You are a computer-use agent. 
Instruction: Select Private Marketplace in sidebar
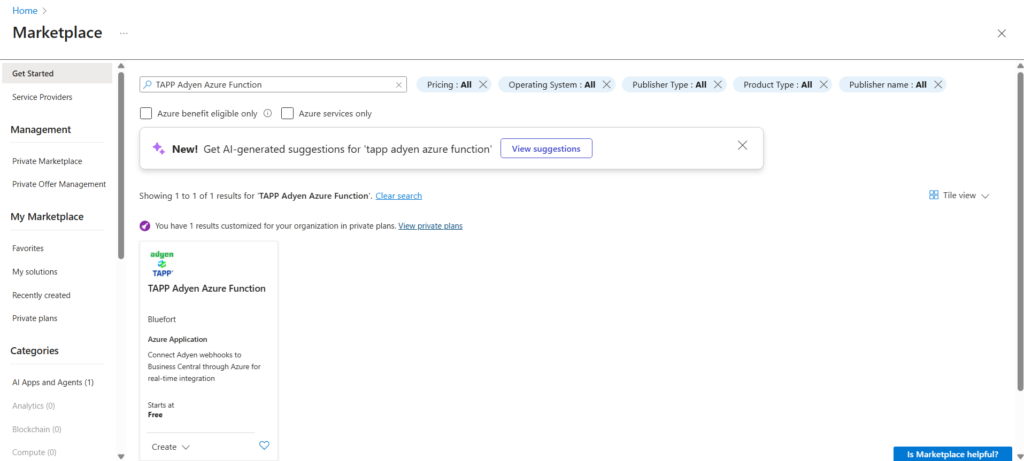47,161
